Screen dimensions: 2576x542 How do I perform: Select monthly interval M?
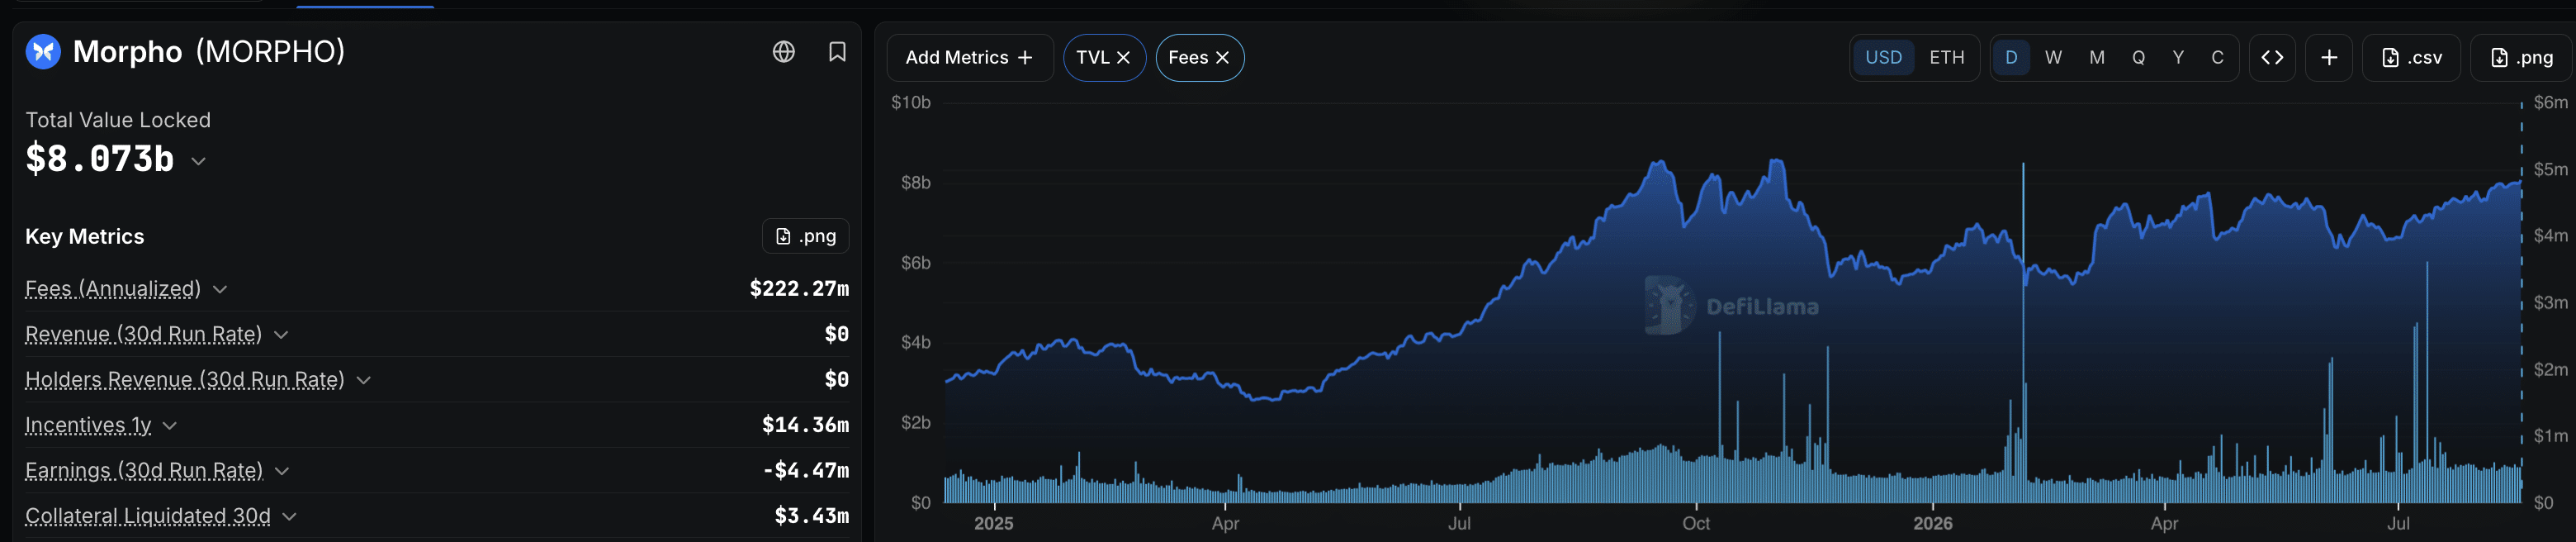tap(2097, 58)
